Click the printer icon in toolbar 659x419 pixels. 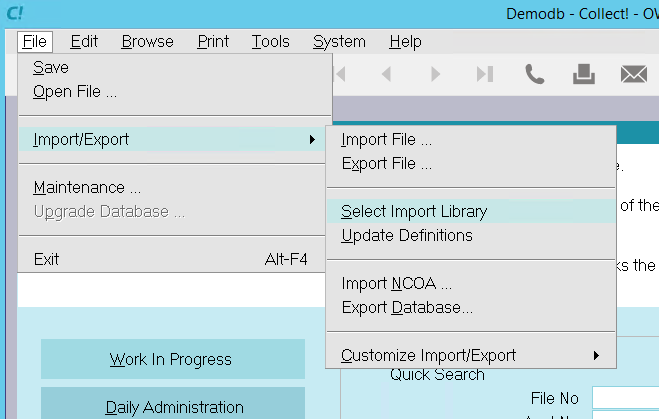pyautogui.click(x=584, y=74)
